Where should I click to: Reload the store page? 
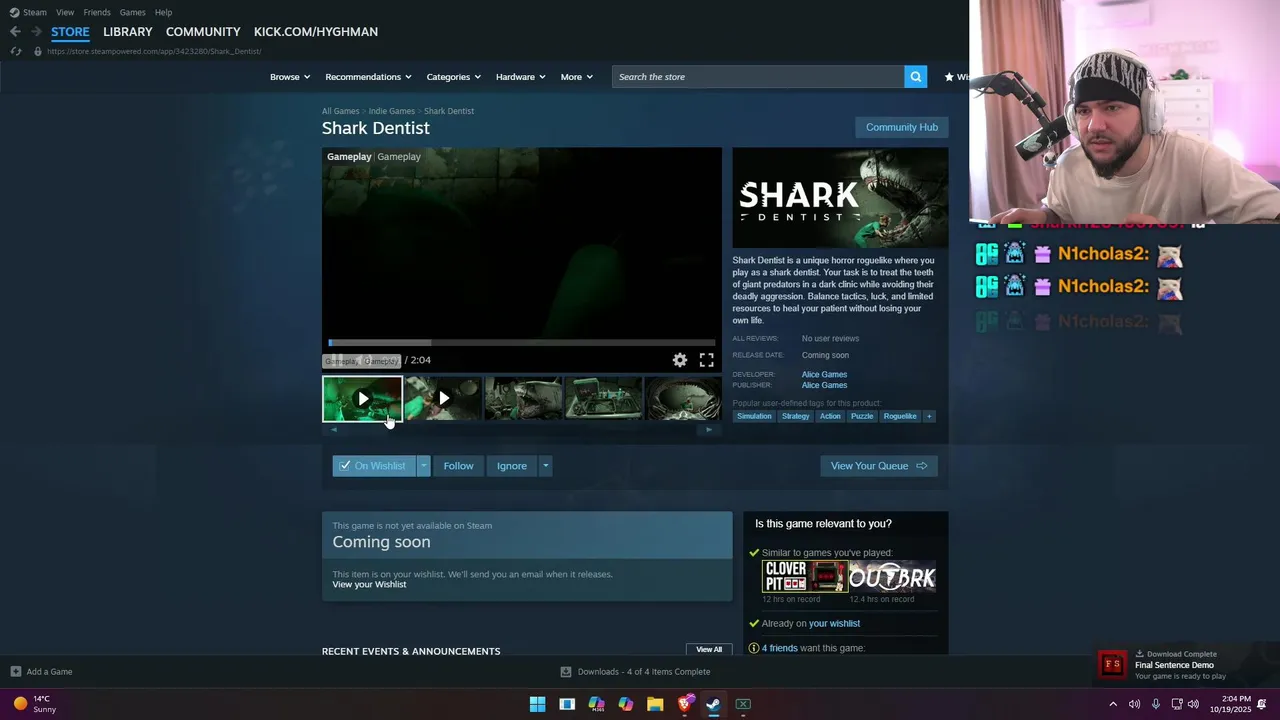click(16, 51)
